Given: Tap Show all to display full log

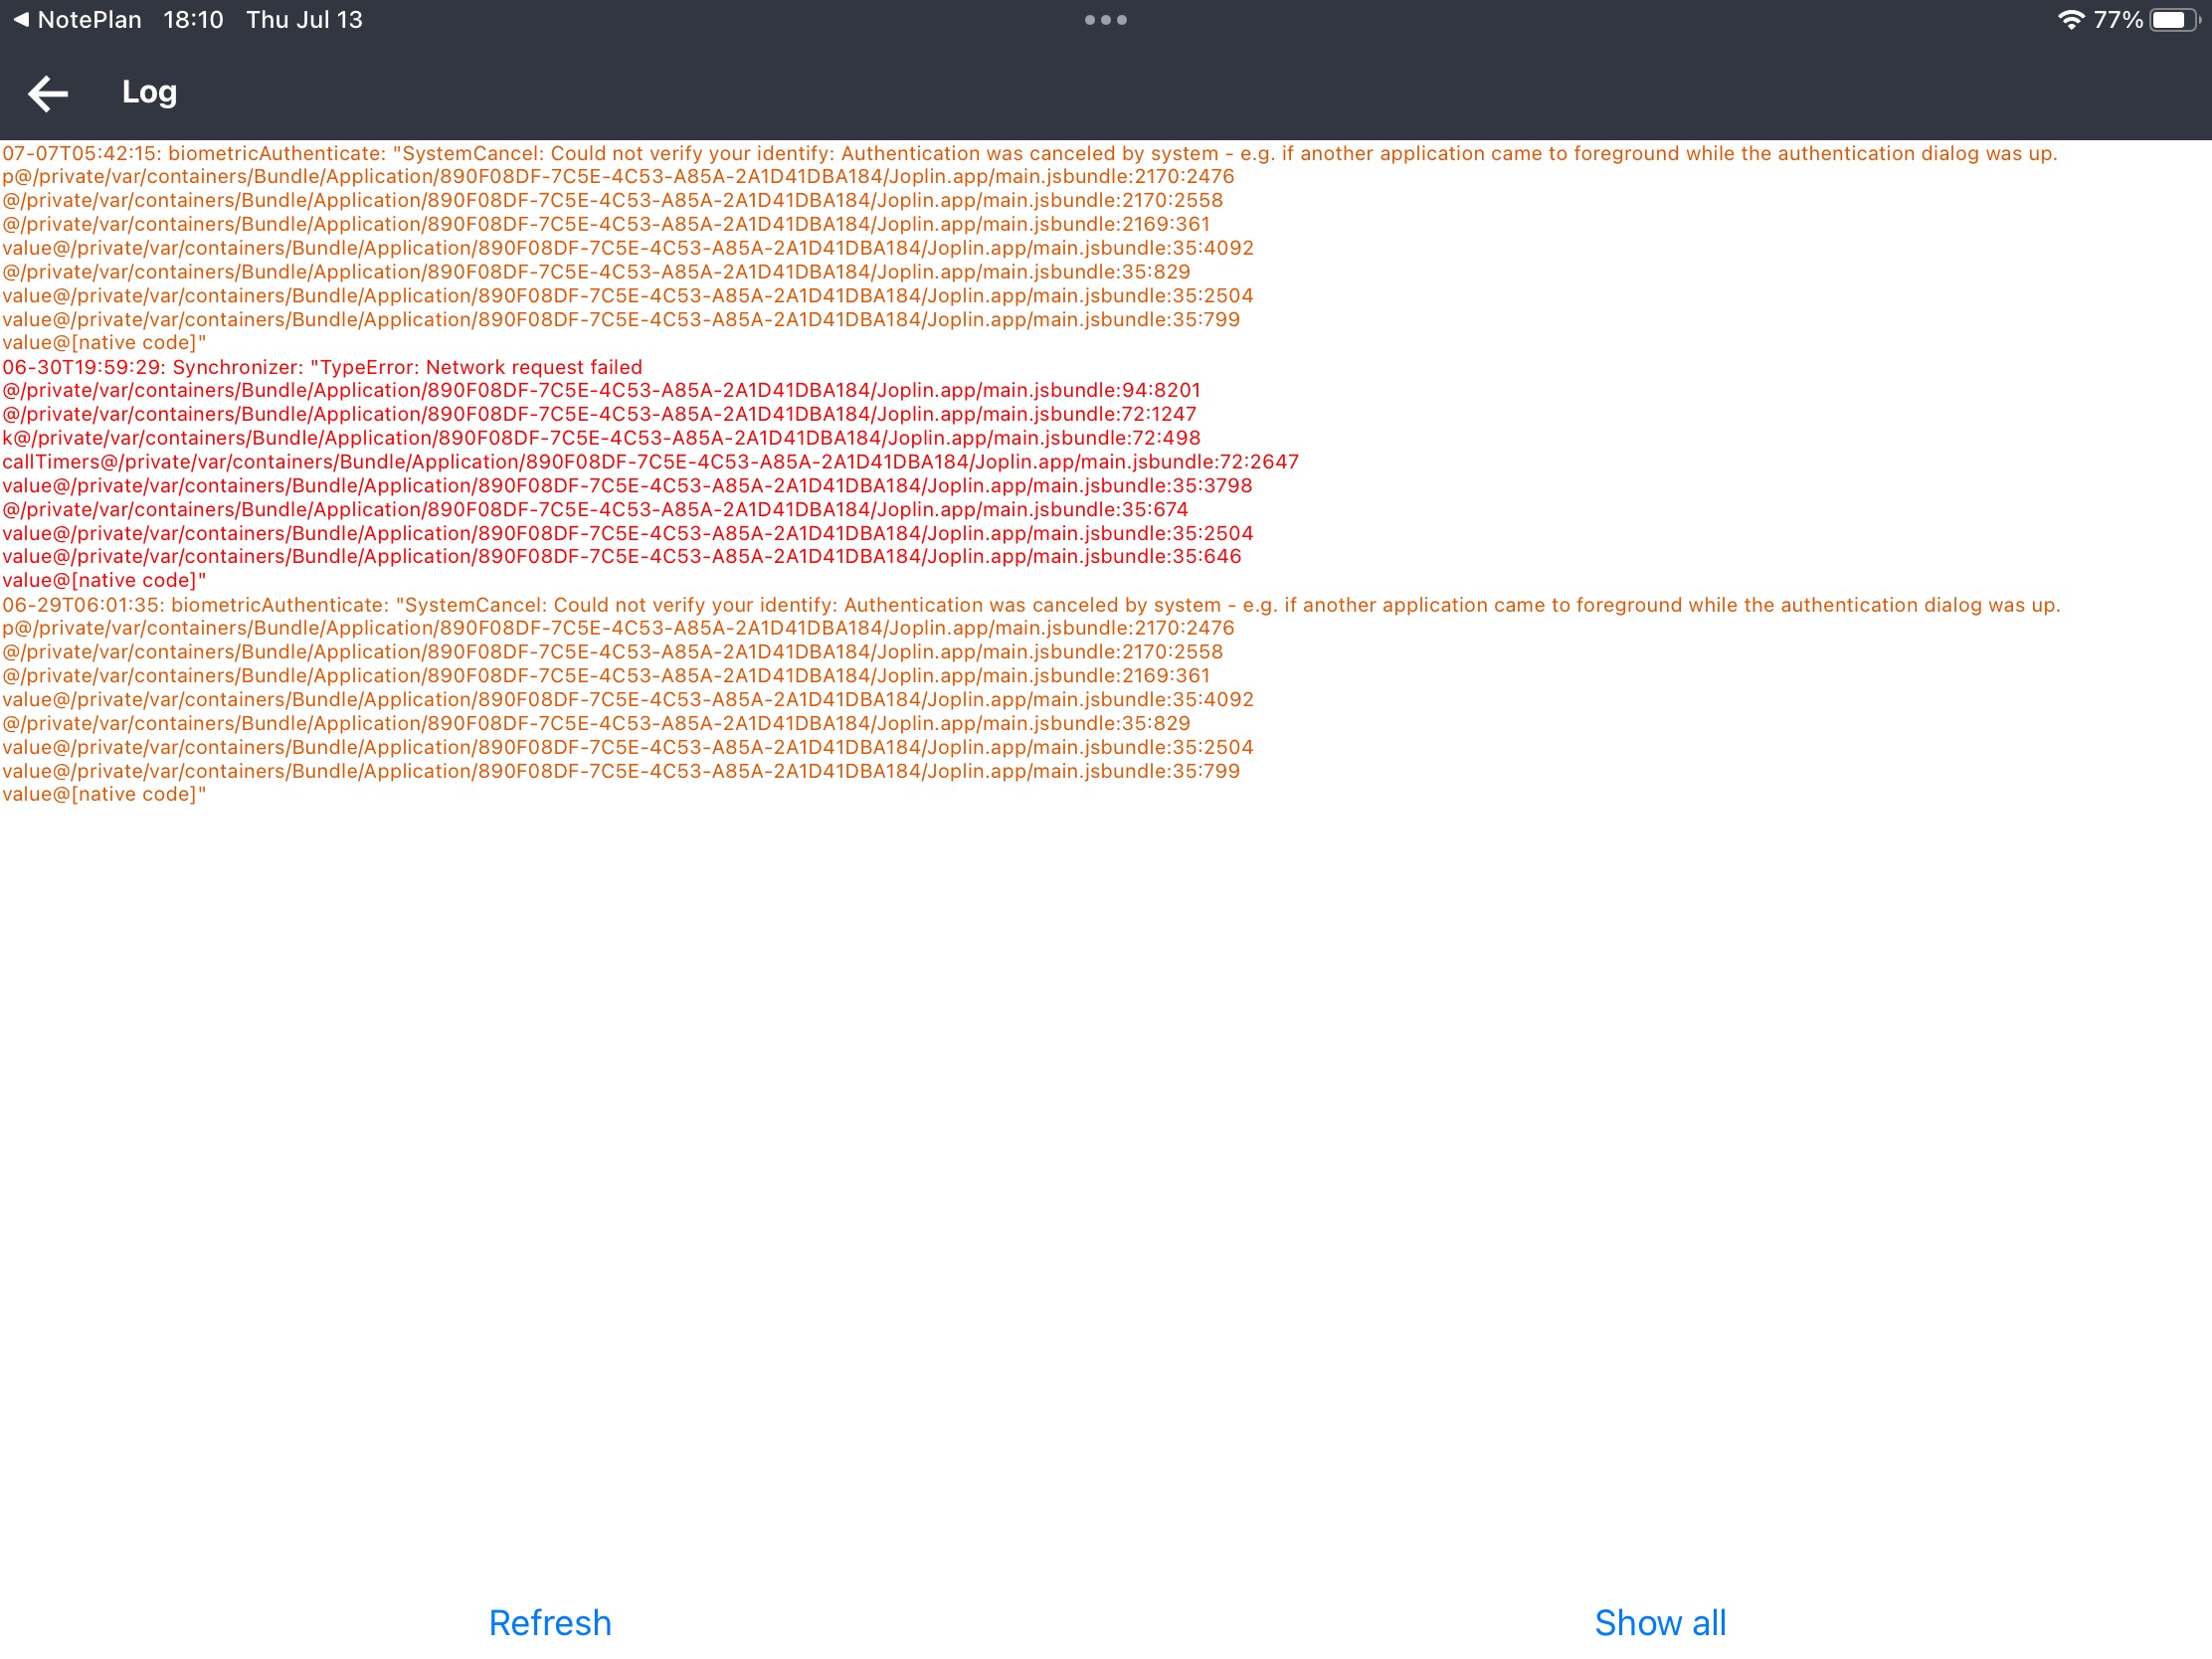Looking at the screenshot, I should [x=1660, y=1622].
